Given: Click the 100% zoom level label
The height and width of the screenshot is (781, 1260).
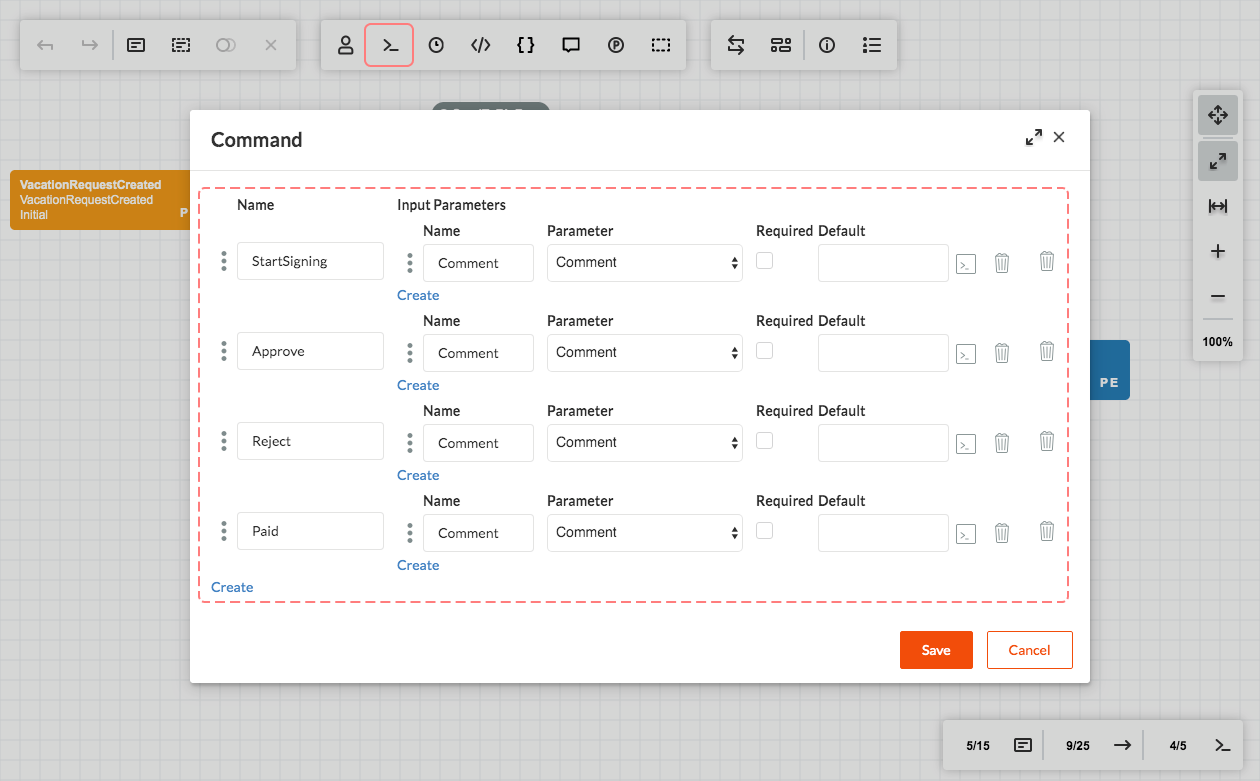Looking at the screenshot, I should tap(1218, 342).
